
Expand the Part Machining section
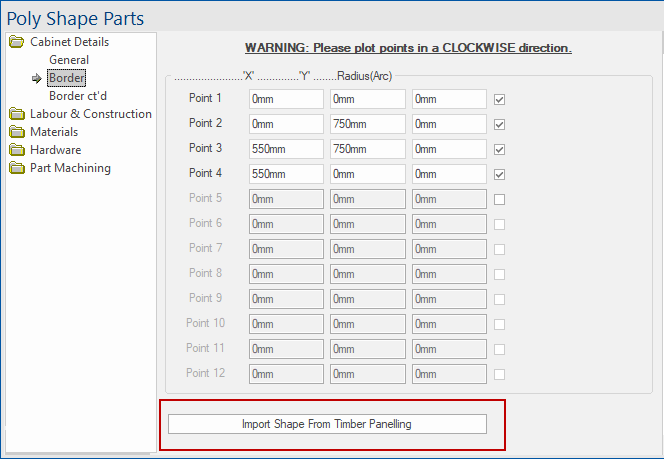(x=70, y=168)
